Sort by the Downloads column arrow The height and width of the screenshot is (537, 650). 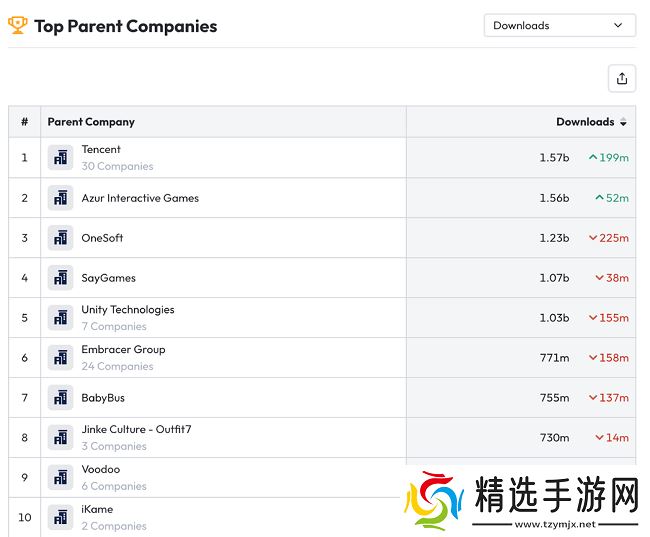pyautogui.click(x=623, y=122)
